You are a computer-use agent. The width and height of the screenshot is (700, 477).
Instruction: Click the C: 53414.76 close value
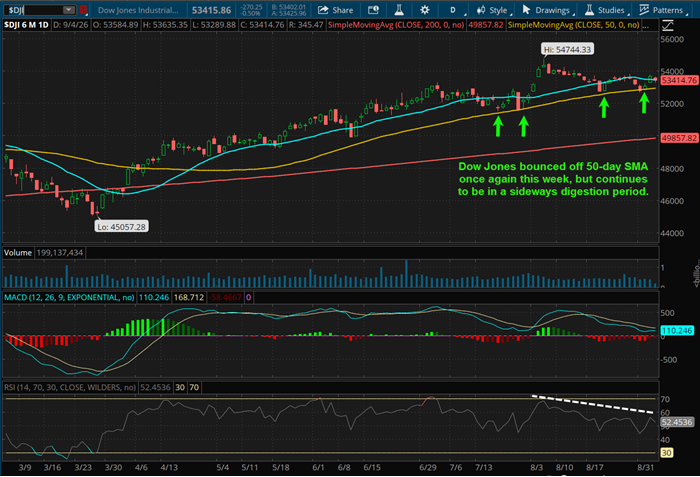tap(262, 25)
